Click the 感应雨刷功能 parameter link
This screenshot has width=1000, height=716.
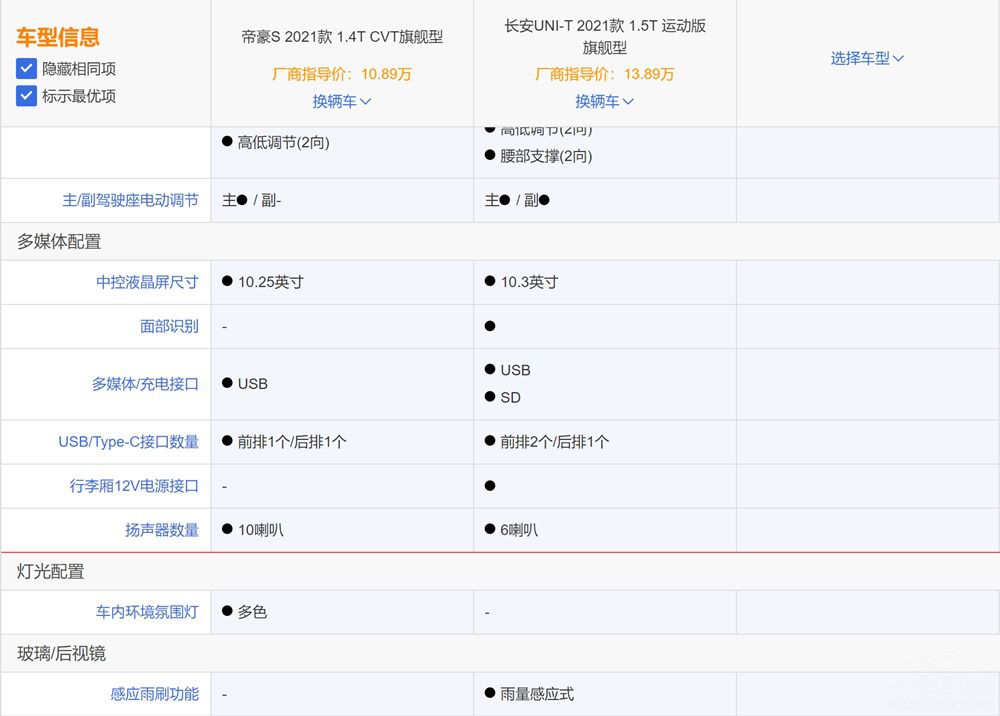(160, 693)
